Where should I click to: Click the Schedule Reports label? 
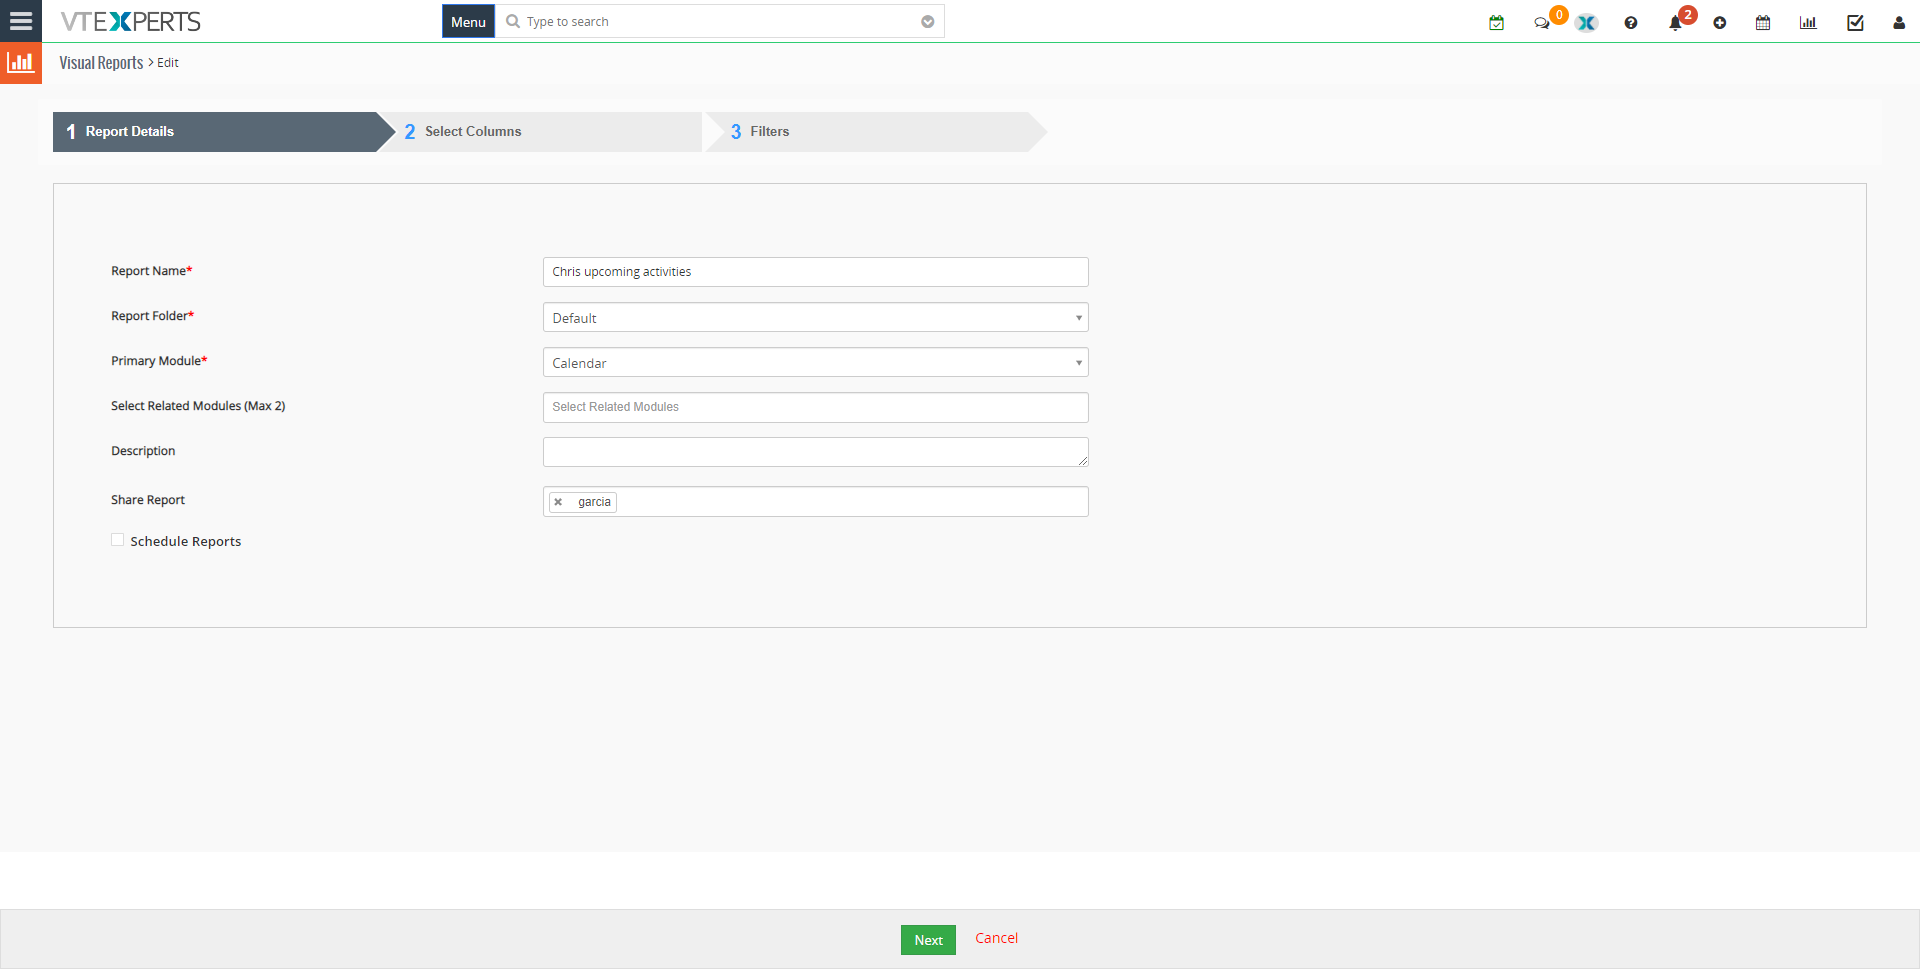click(186, 541)
